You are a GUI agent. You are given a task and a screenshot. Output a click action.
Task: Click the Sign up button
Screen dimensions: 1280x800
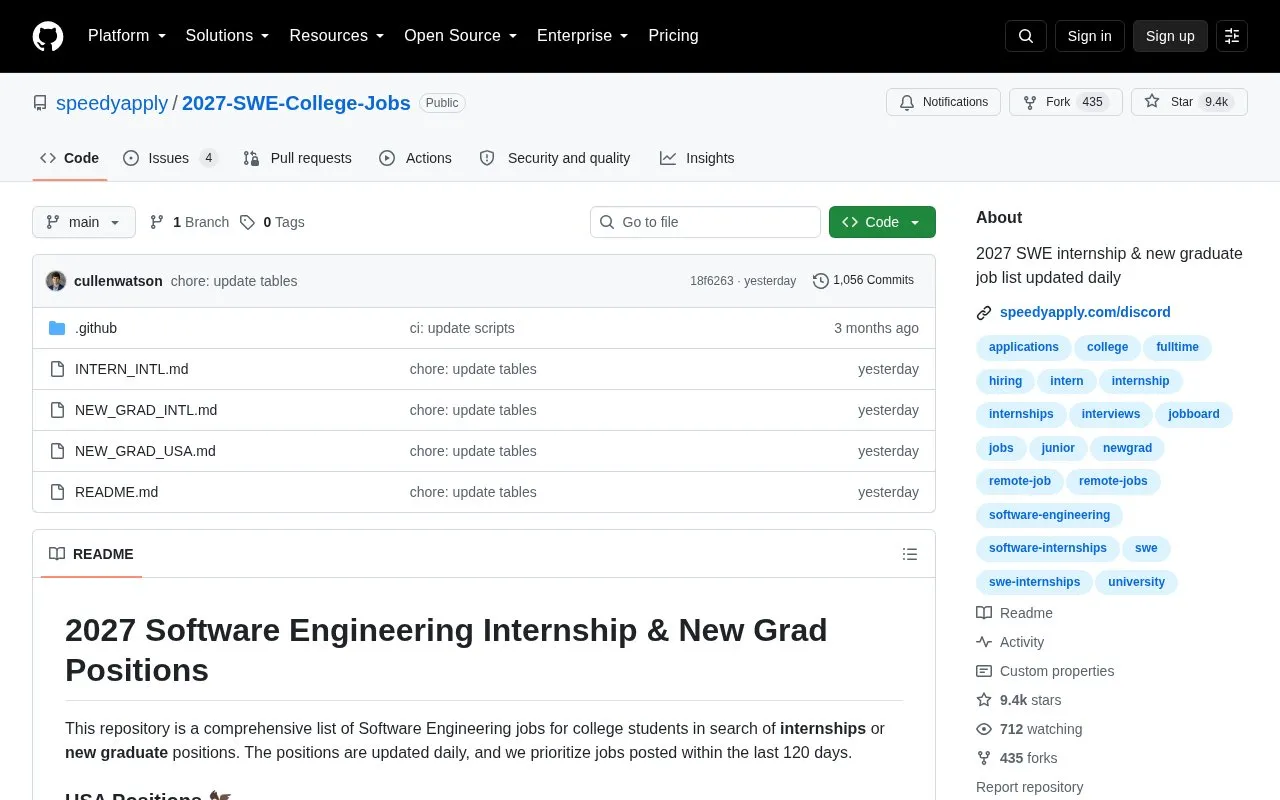(x=1170, y=36)
